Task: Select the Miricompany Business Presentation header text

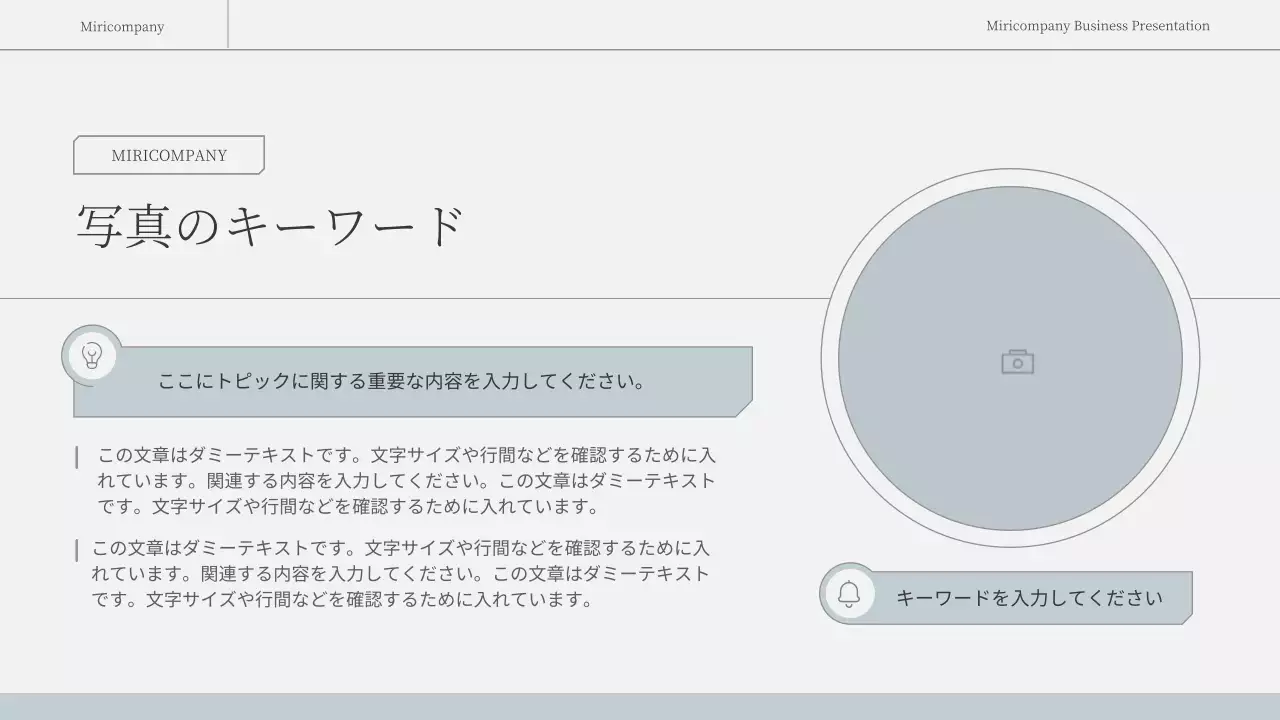Action: pos(1097,26)
